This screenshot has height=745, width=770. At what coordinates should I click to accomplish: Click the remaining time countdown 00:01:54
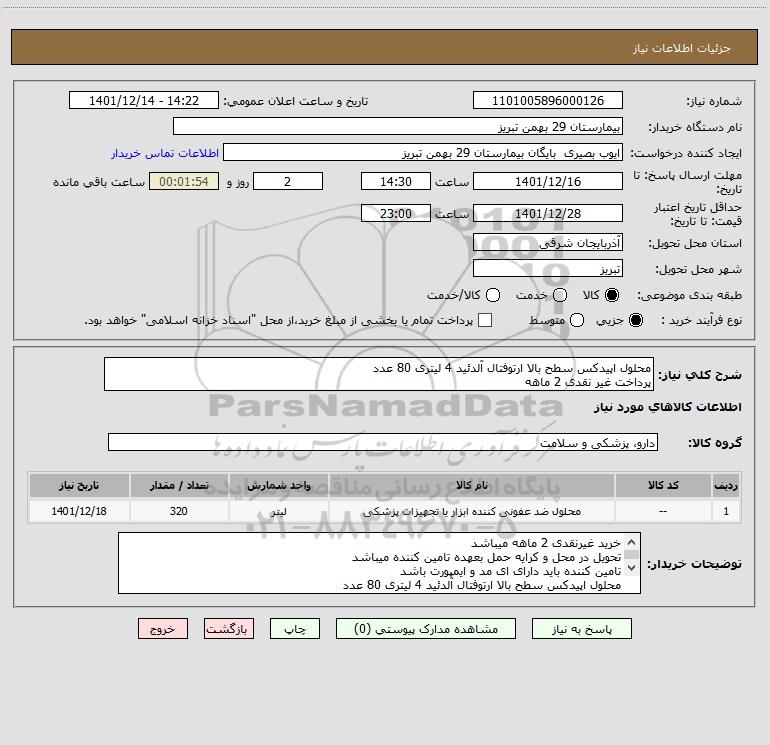pos(184,181)
